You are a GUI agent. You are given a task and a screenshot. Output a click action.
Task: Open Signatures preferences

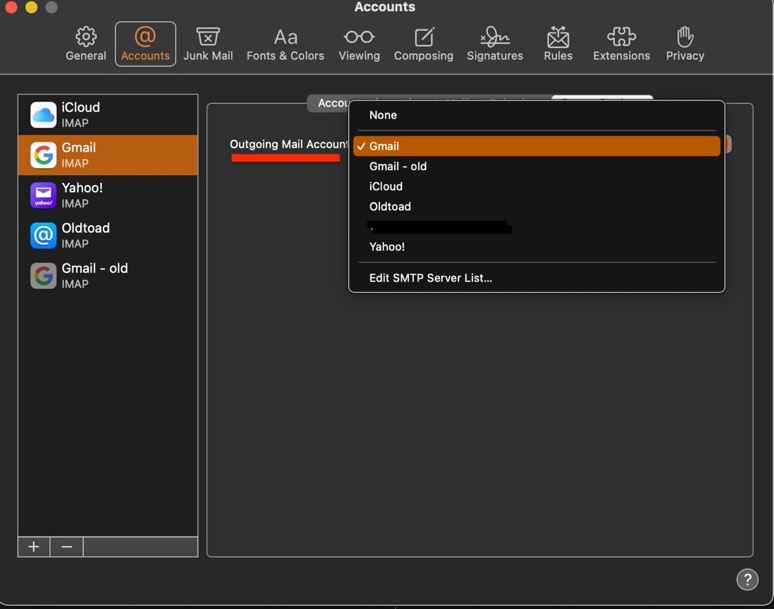pos(495,44)
